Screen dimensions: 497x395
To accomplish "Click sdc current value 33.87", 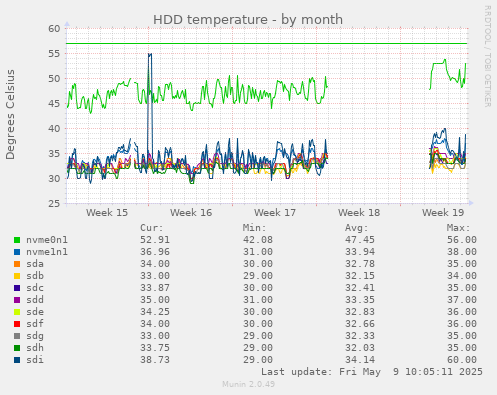I will click(x=155, y=288).
